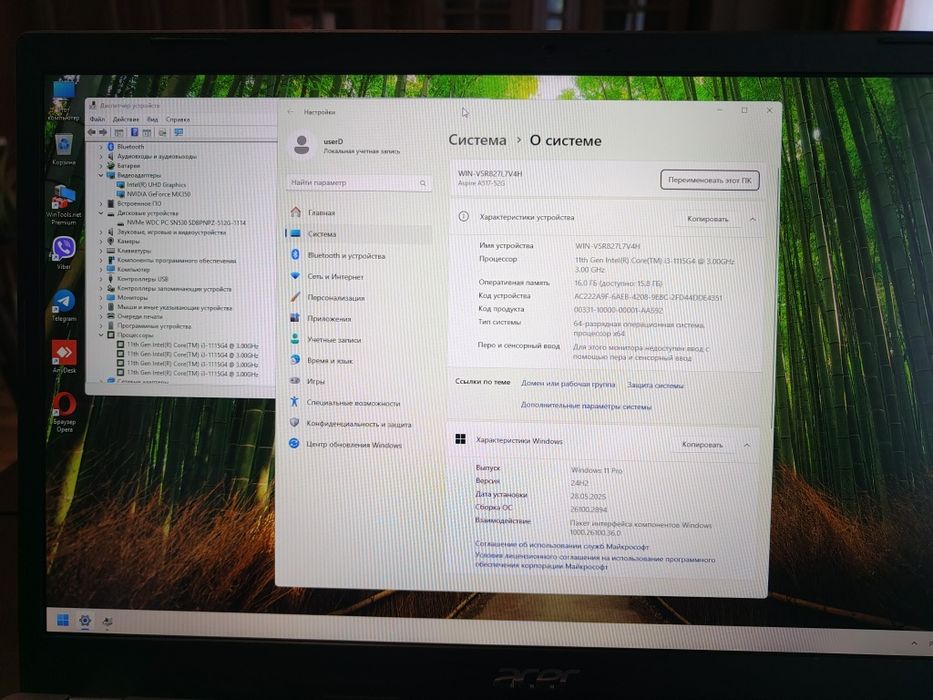This screenshot has height=700, width=933.
Task: Click the blue Help icon in Device Manager toolbar
Action: 134,132
